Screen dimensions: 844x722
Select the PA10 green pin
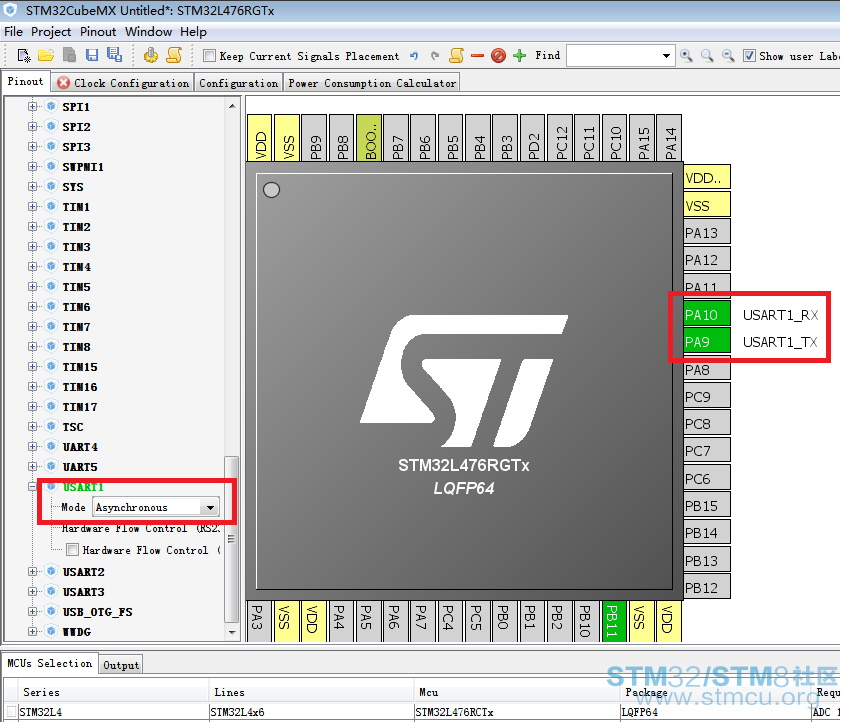(706, 314)
